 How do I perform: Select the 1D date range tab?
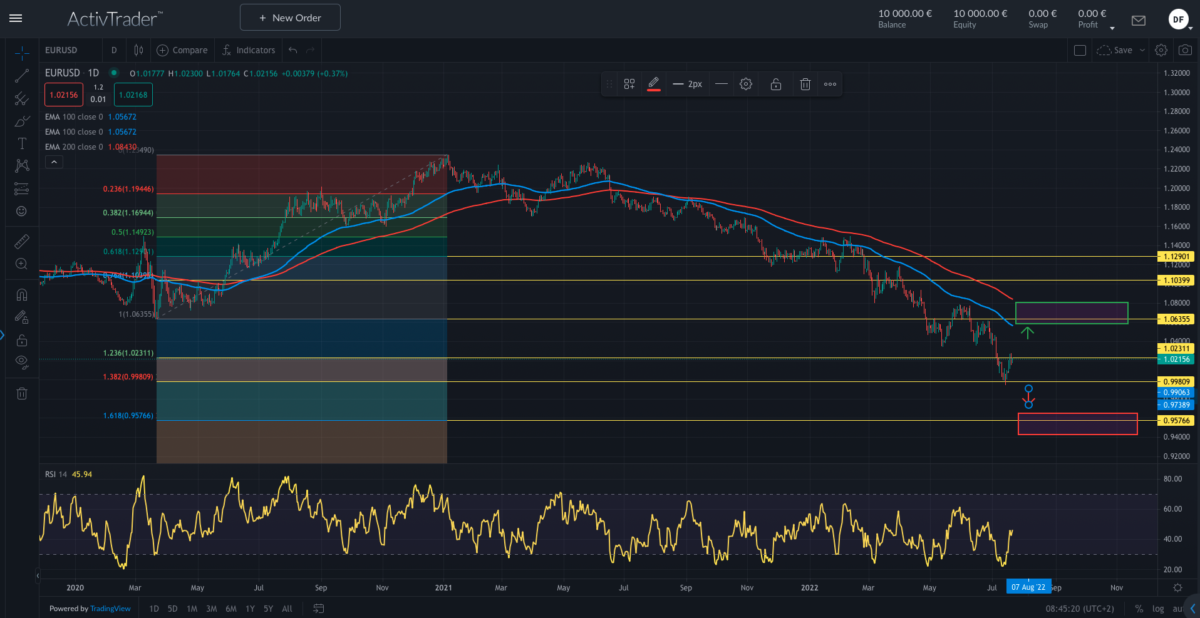point(154,608)
